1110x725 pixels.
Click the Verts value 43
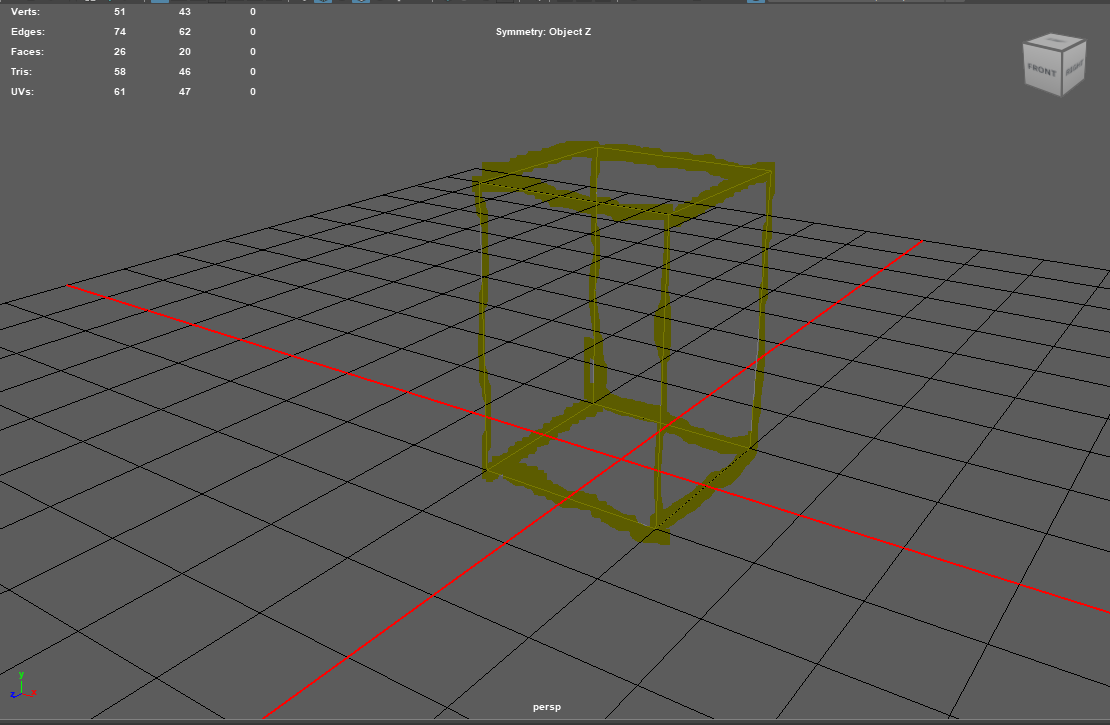tap(185, 12)
